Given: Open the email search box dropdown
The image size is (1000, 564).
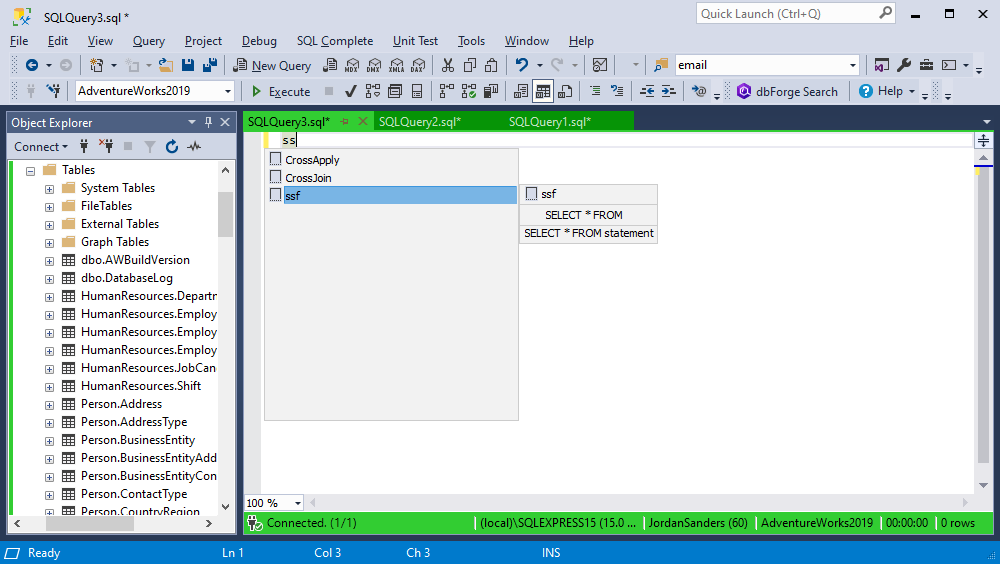Looking at the screenshot, I should (x=853, y=65).
